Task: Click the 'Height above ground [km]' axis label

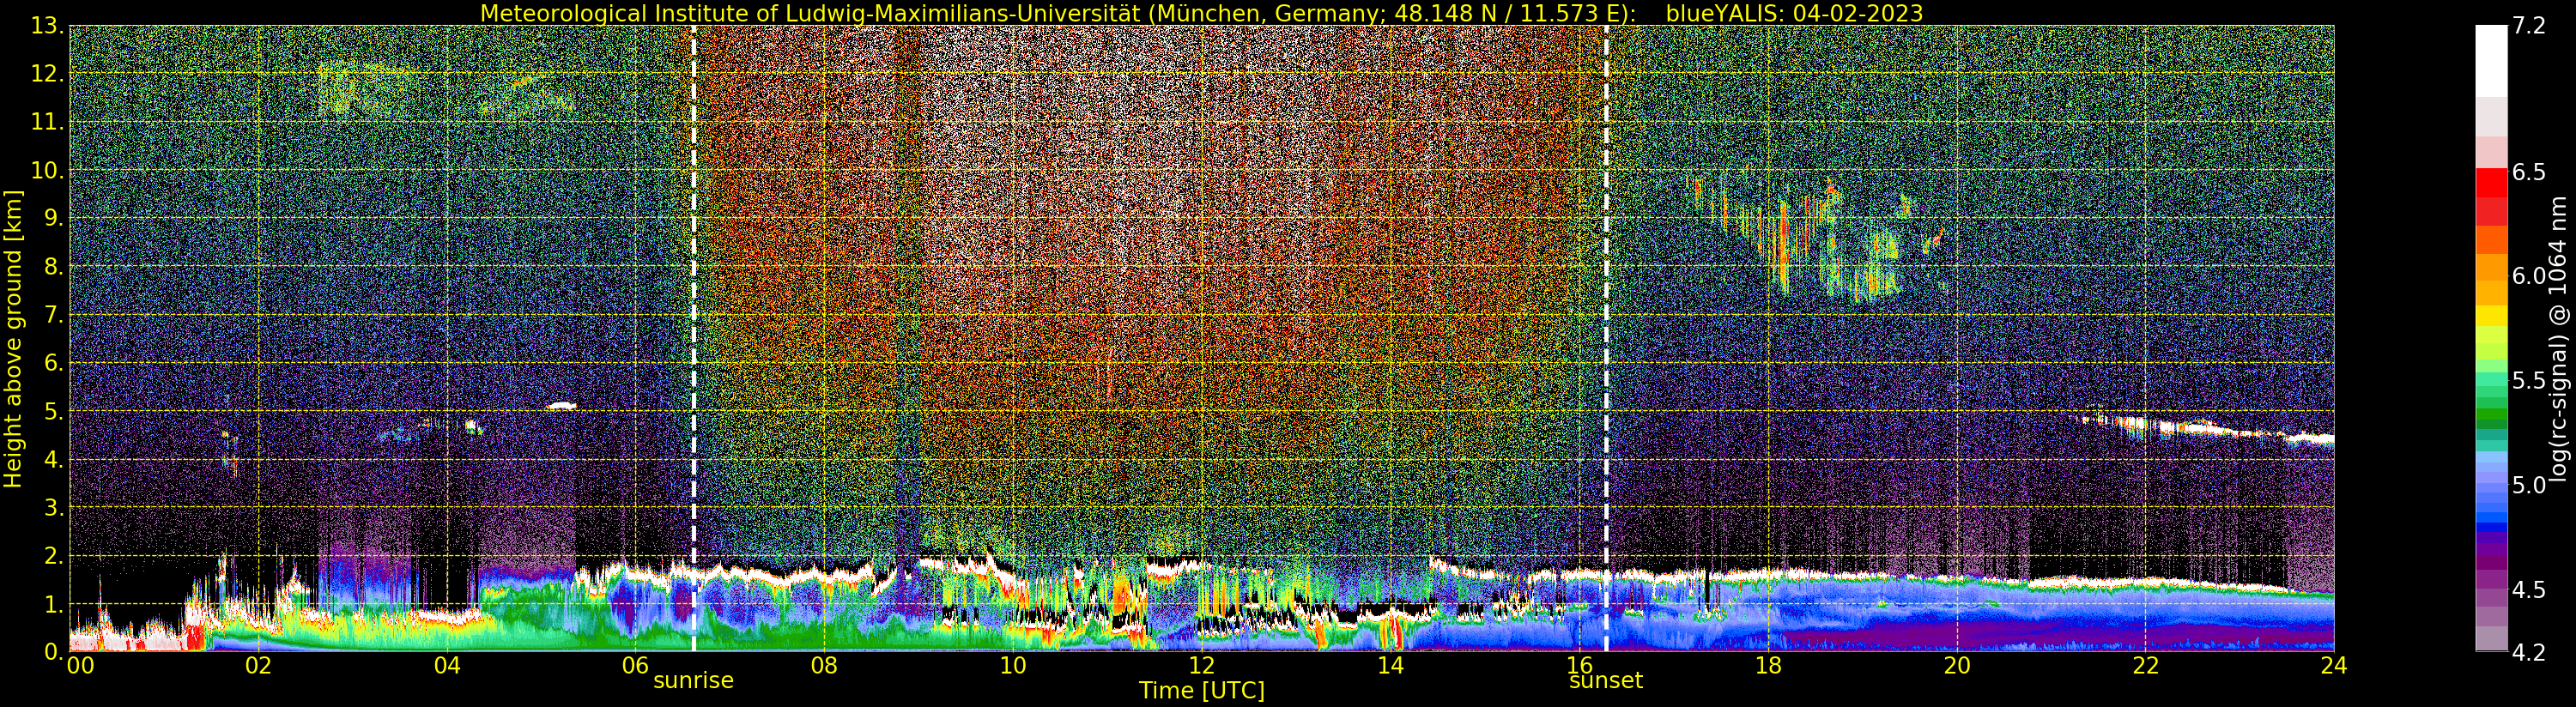Action: pos(13,338)
